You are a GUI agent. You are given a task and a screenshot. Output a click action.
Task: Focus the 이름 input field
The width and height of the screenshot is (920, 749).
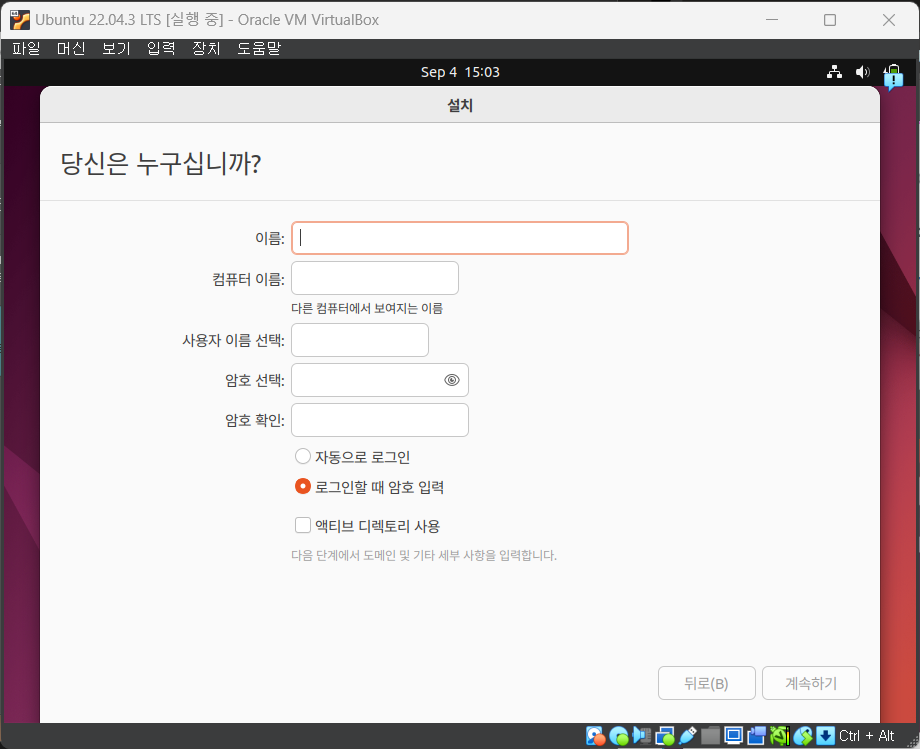click(x=460, y=238)
